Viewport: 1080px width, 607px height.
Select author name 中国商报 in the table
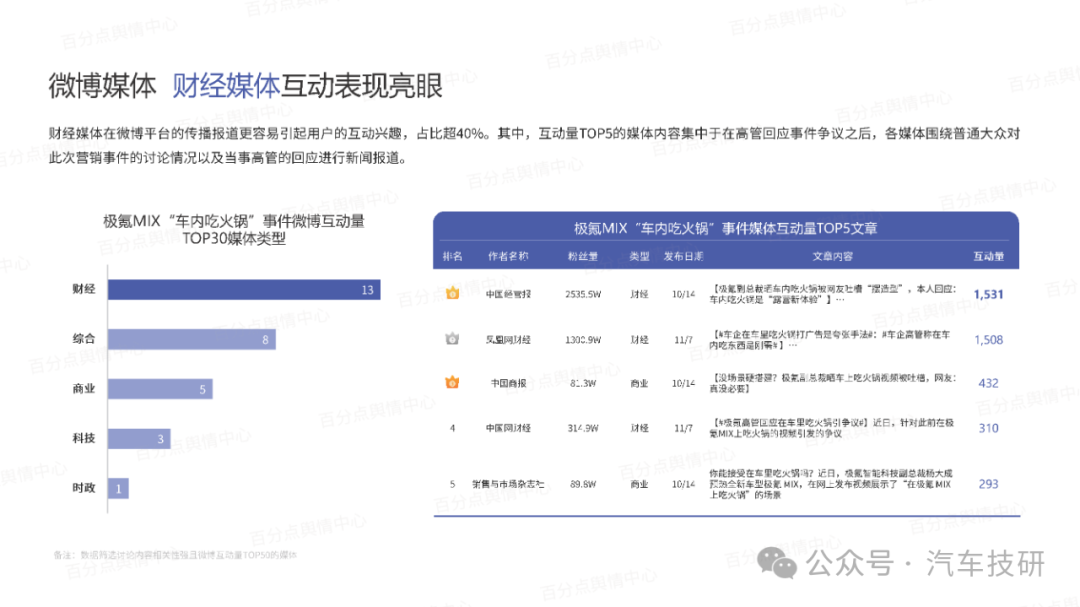point(508,383)
